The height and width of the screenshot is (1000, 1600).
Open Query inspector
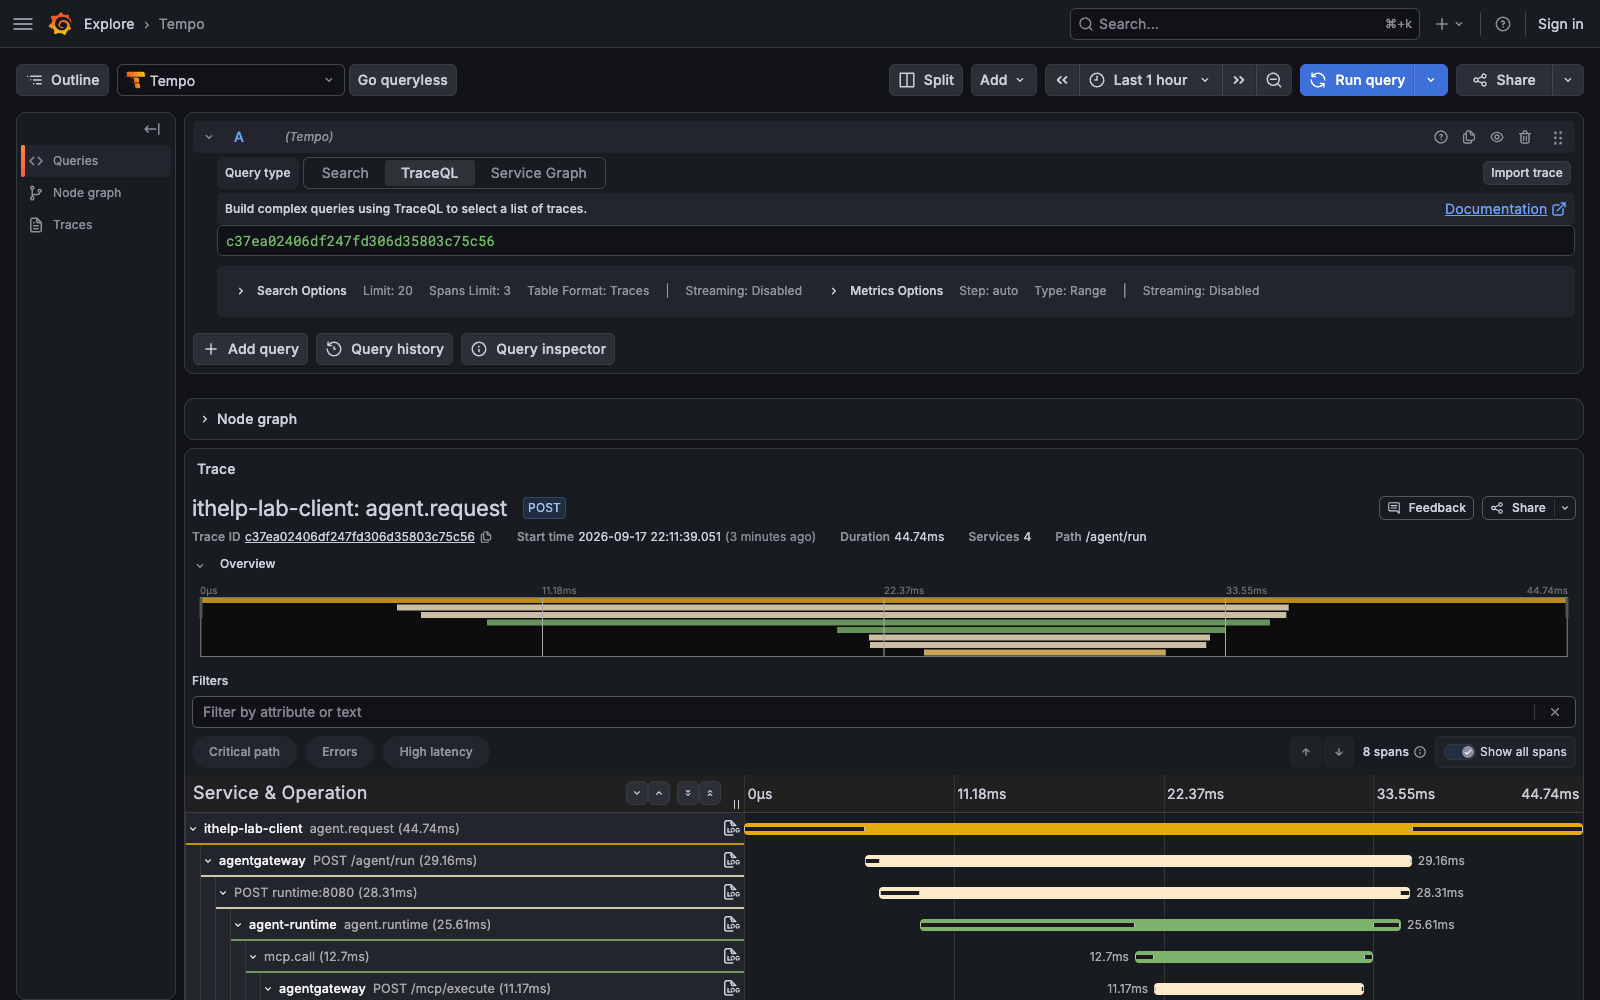pos(538,349)
